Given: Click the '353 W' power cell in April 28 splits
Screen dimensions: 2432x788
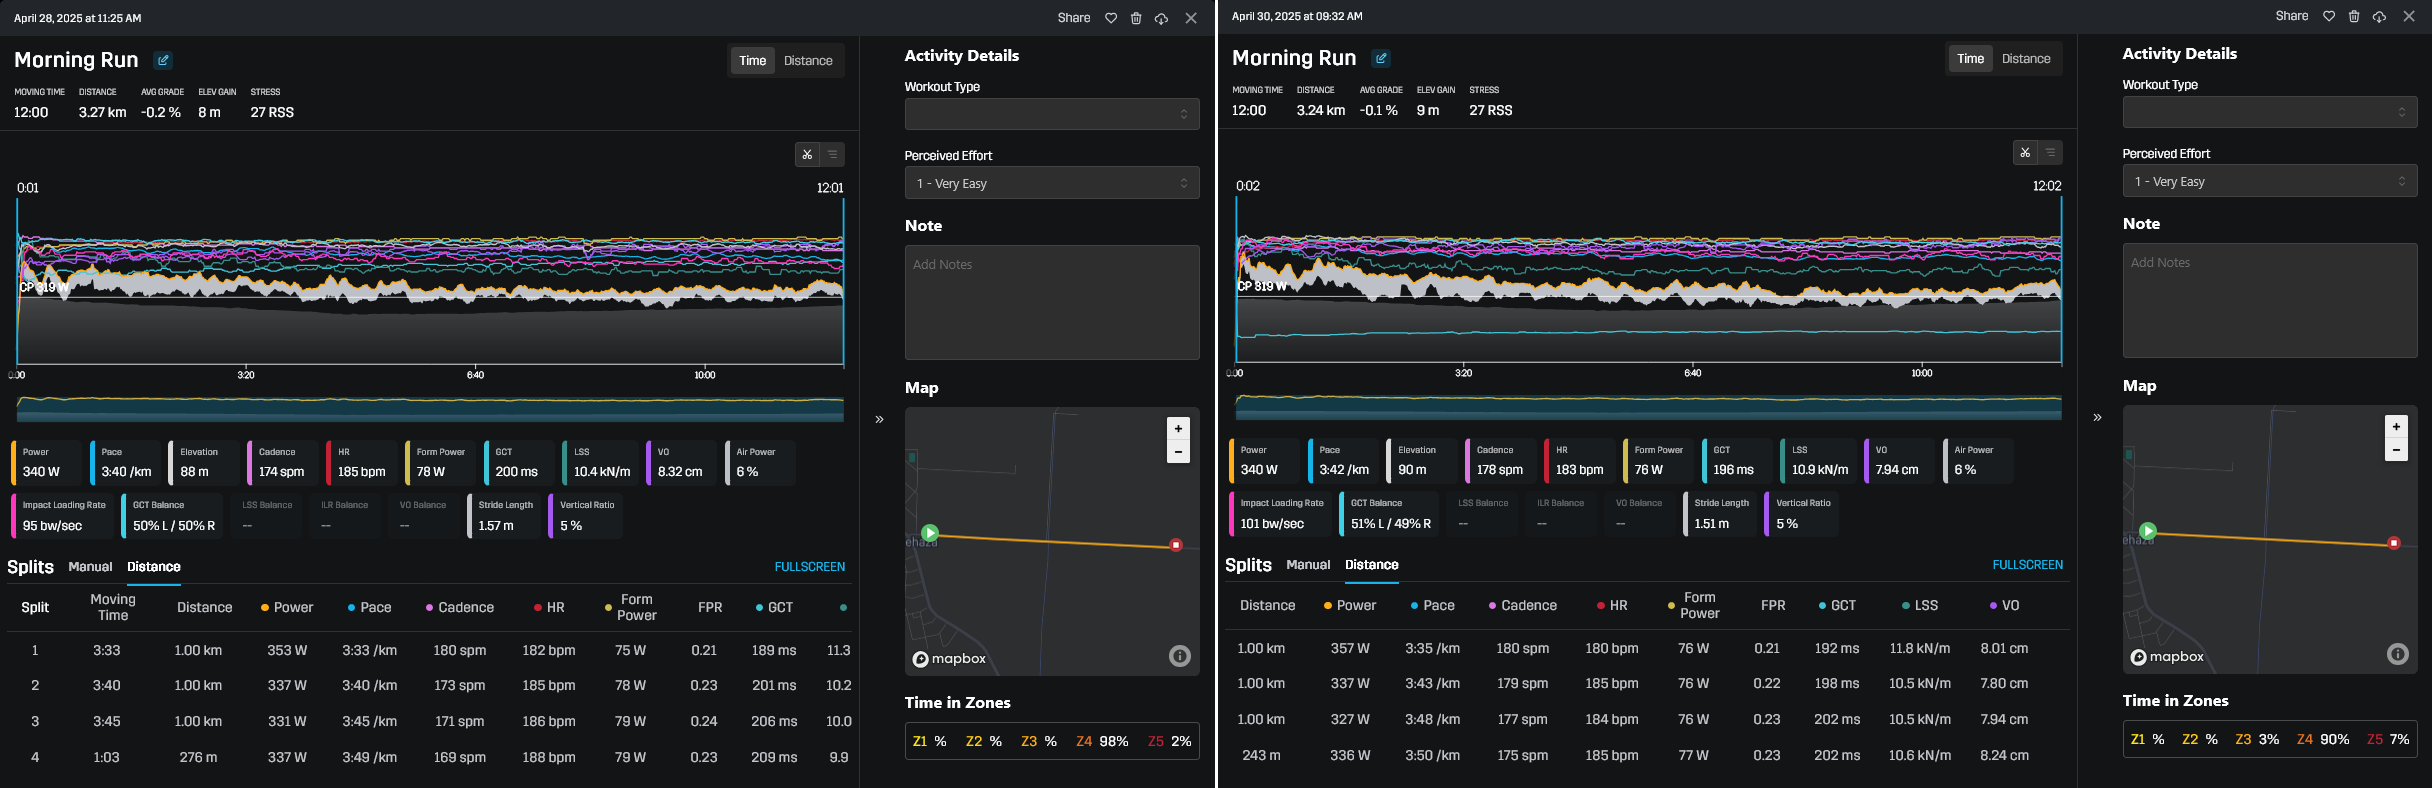Looking at the screenshot, I should (287, 650).
